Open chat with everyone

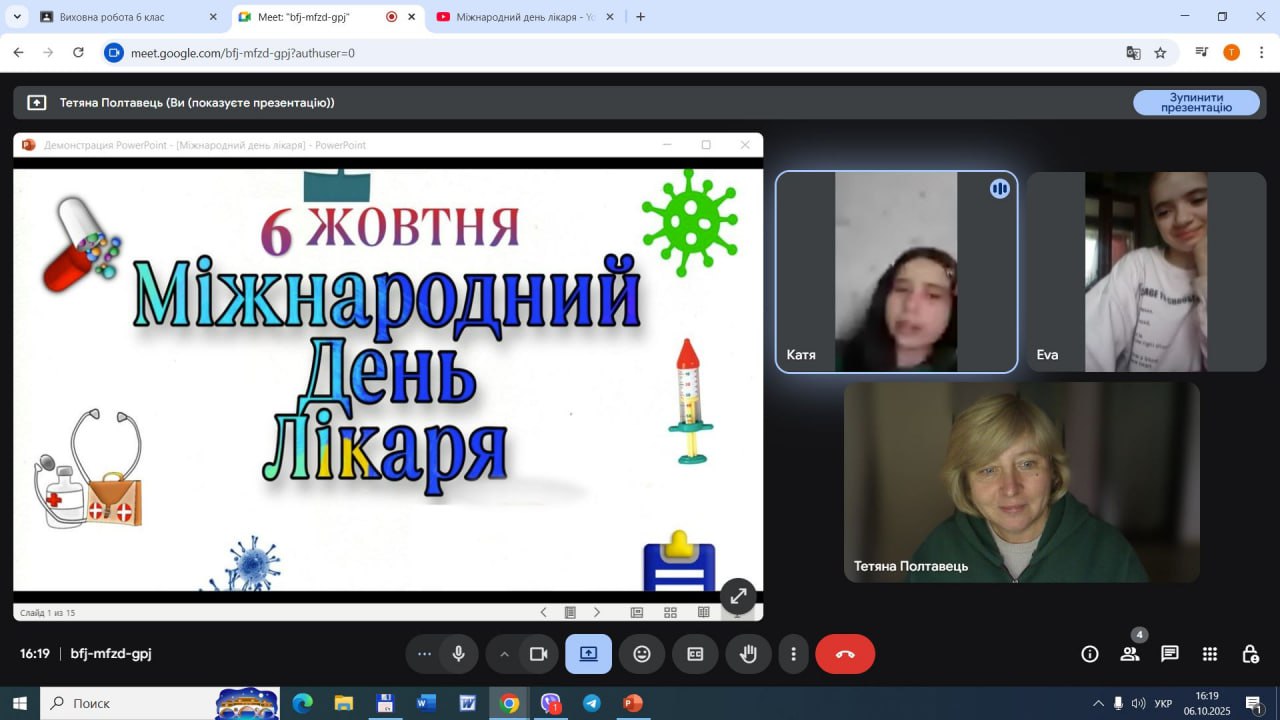(x=1170, y=654)
